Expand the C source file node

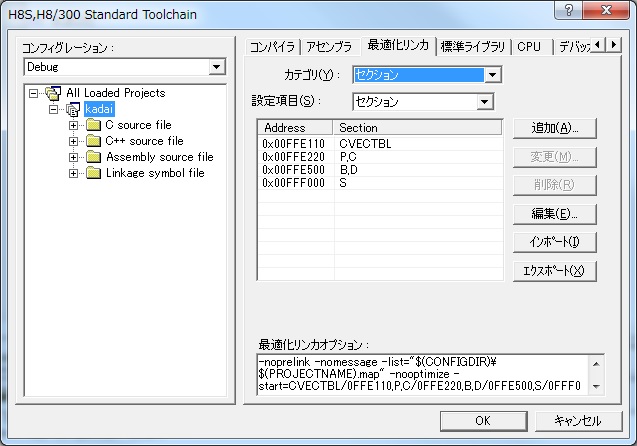(73, 125)
